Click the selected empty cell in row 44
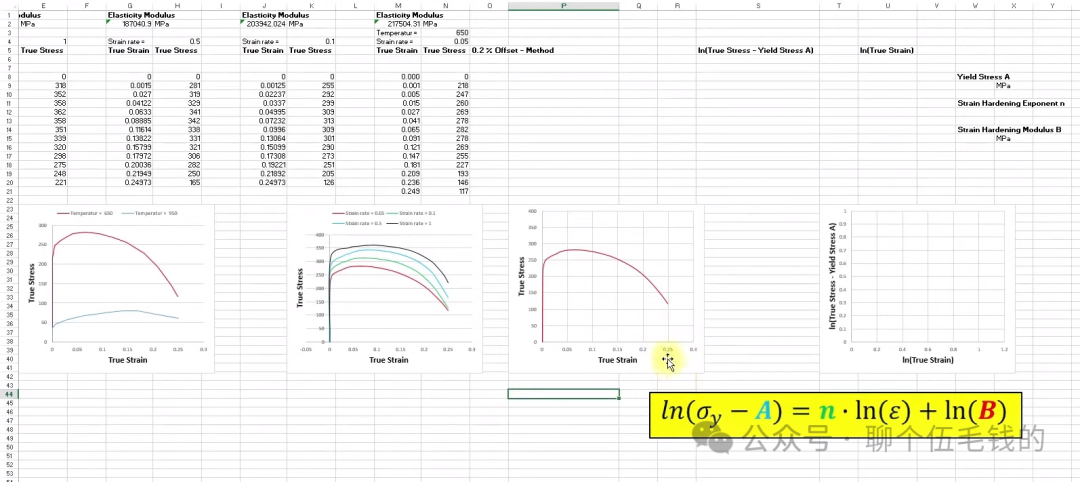Image resolution: width=1080 pixels, height=482 pixels. point(563,394)
